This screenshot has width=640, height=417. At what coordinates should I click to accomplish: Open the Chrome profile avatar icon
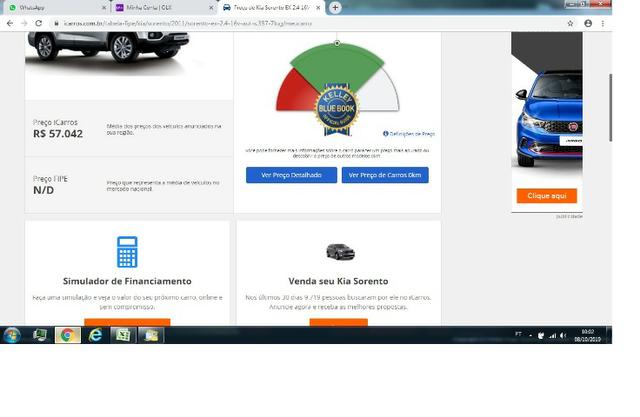pos(588,23)
